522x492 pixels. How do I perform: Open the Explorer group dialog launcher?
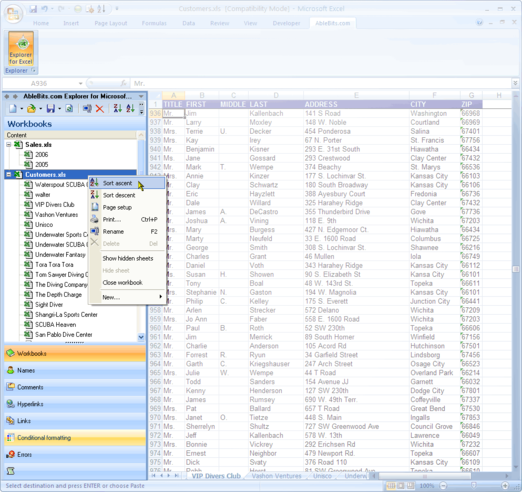33,71
